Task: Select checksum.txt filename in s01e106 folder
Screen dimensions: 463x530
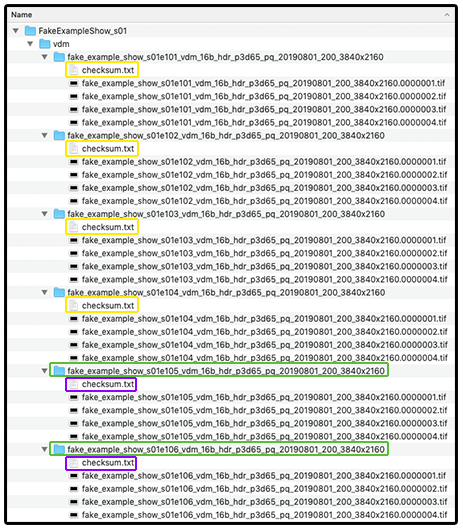Action: [108, 462]
